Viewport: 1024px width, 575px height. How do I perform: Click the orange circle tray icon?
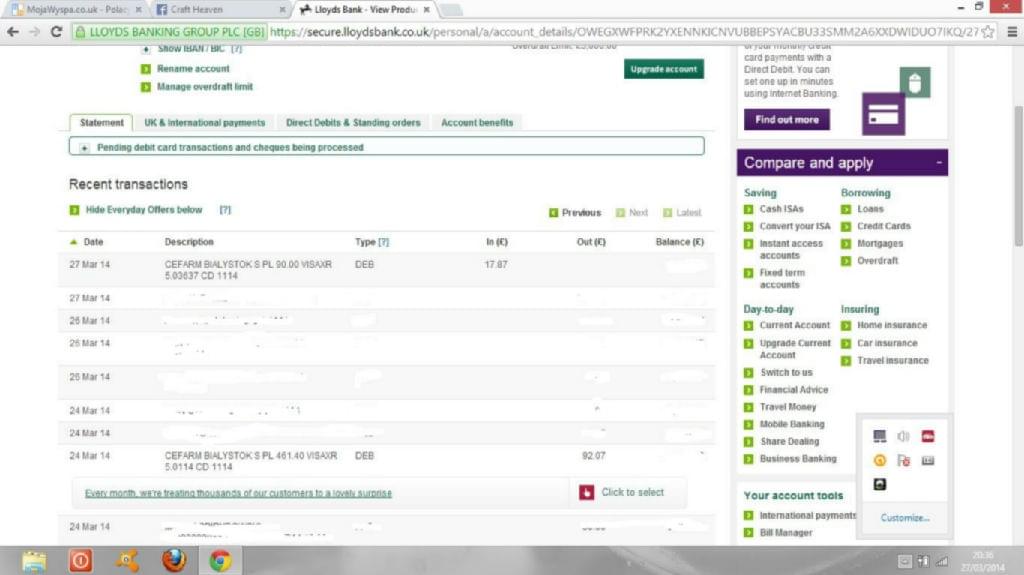click(x=880, y=461)
